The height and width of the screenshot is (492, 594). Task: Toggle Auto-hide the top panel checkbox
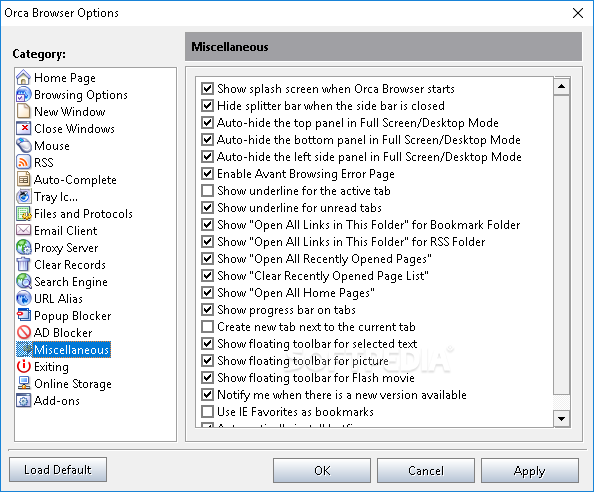coord(207,123)
